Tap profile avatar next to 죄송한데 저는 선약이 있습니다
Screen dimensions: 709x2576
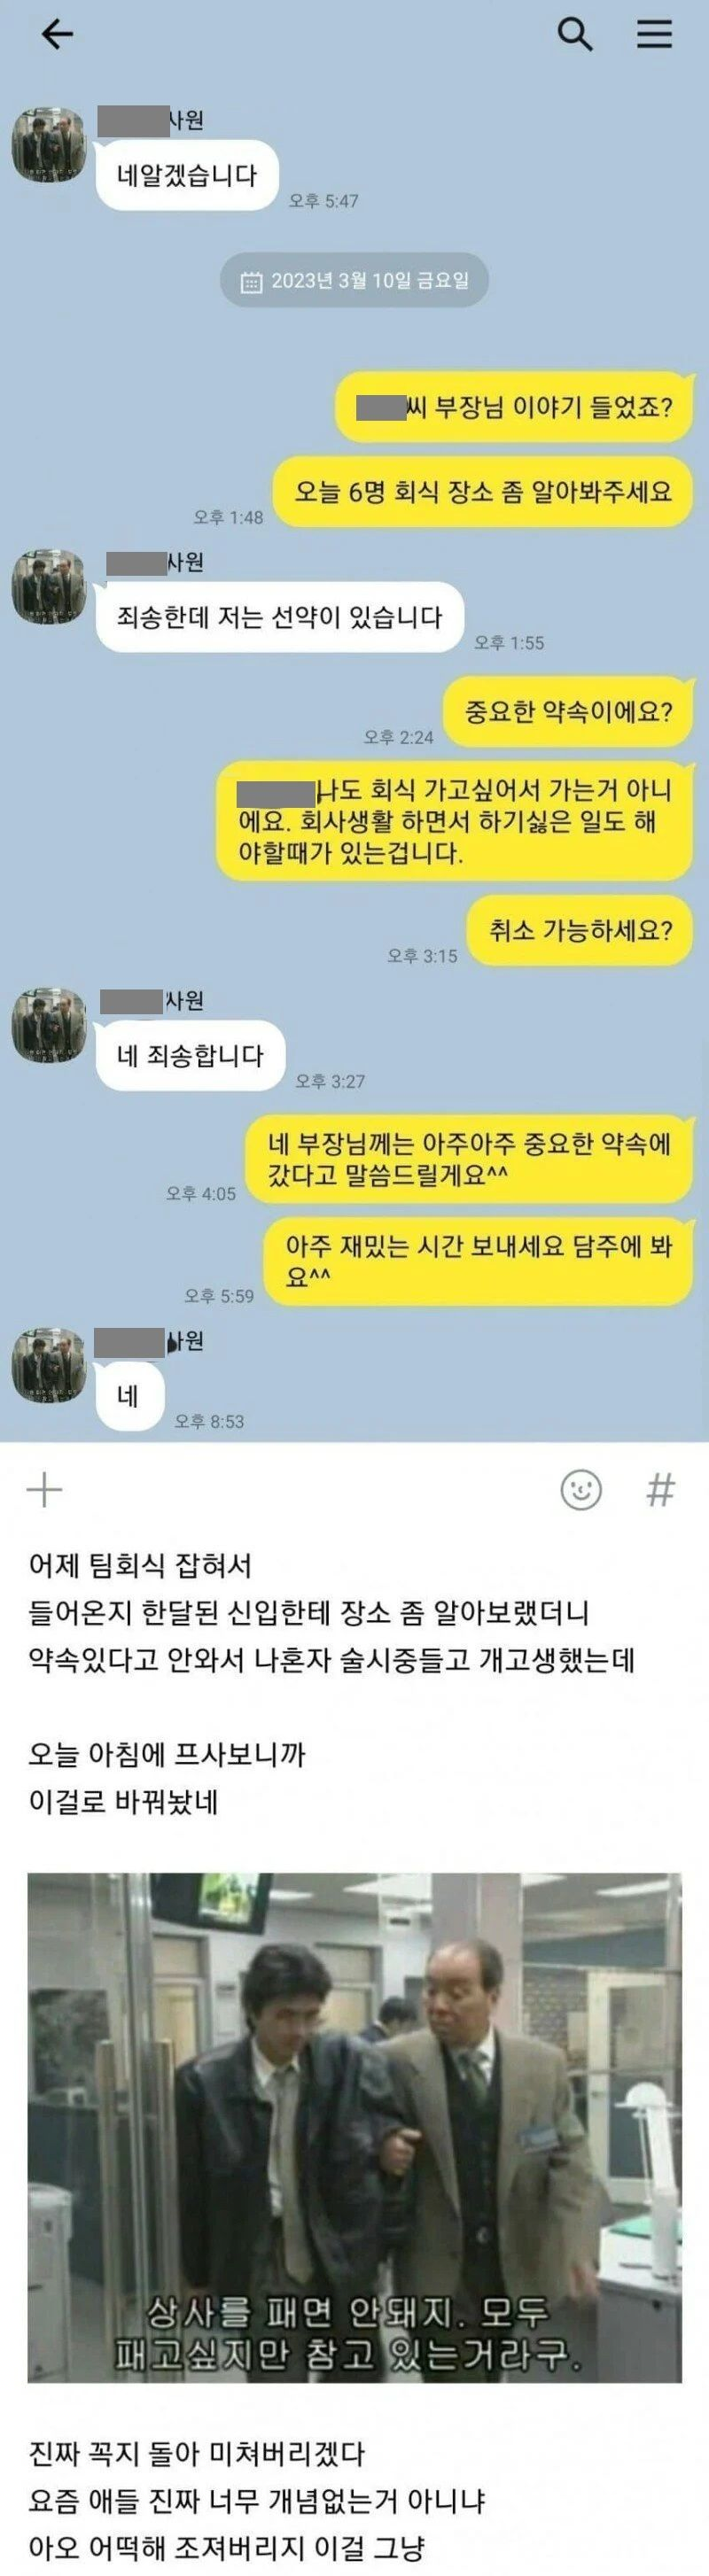click(x=48, y=587)
